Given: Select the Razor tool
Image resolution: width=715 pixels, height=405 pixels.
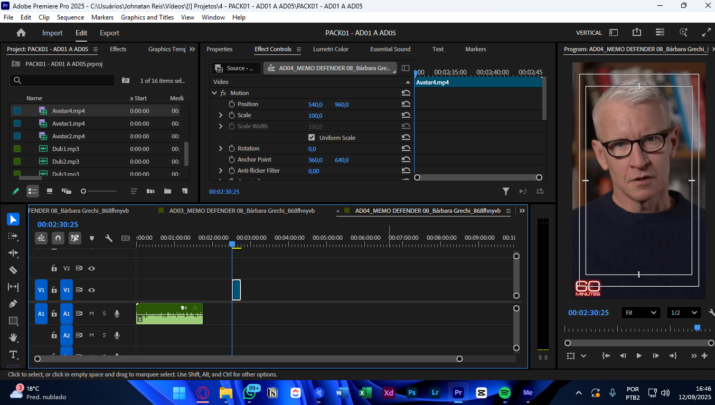Looking at the screenshot, I should tap(13, 270).
